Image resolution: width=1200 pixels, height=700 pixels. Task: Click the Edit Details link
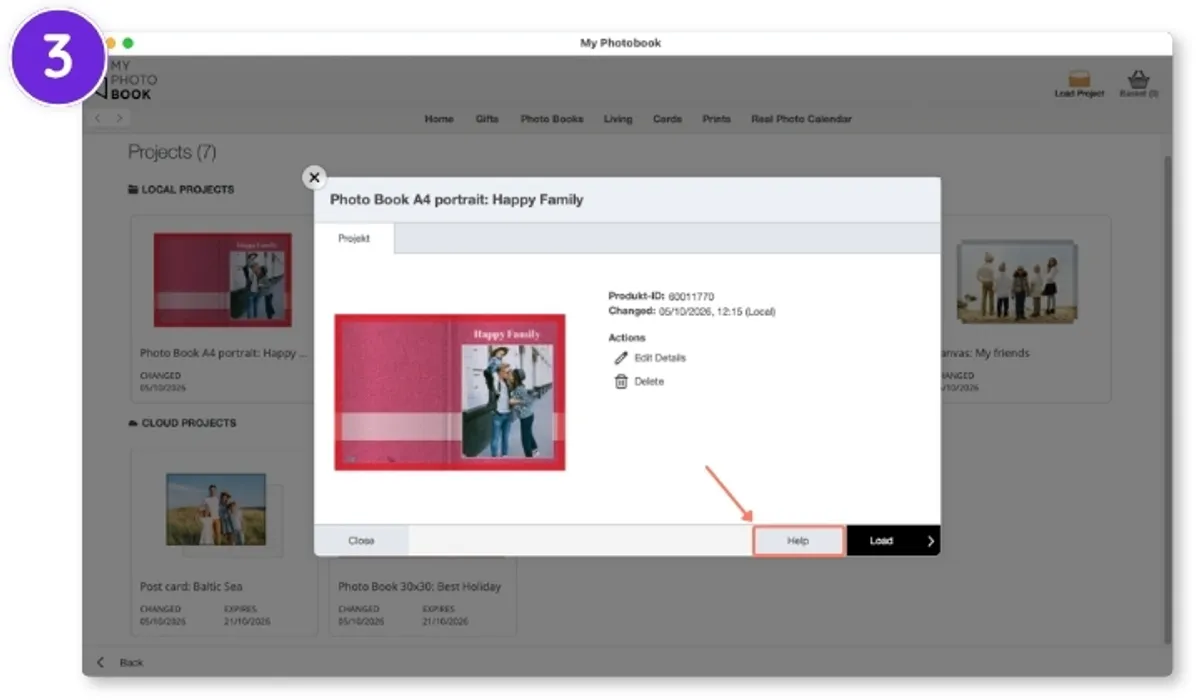click(x=660, y=358)
